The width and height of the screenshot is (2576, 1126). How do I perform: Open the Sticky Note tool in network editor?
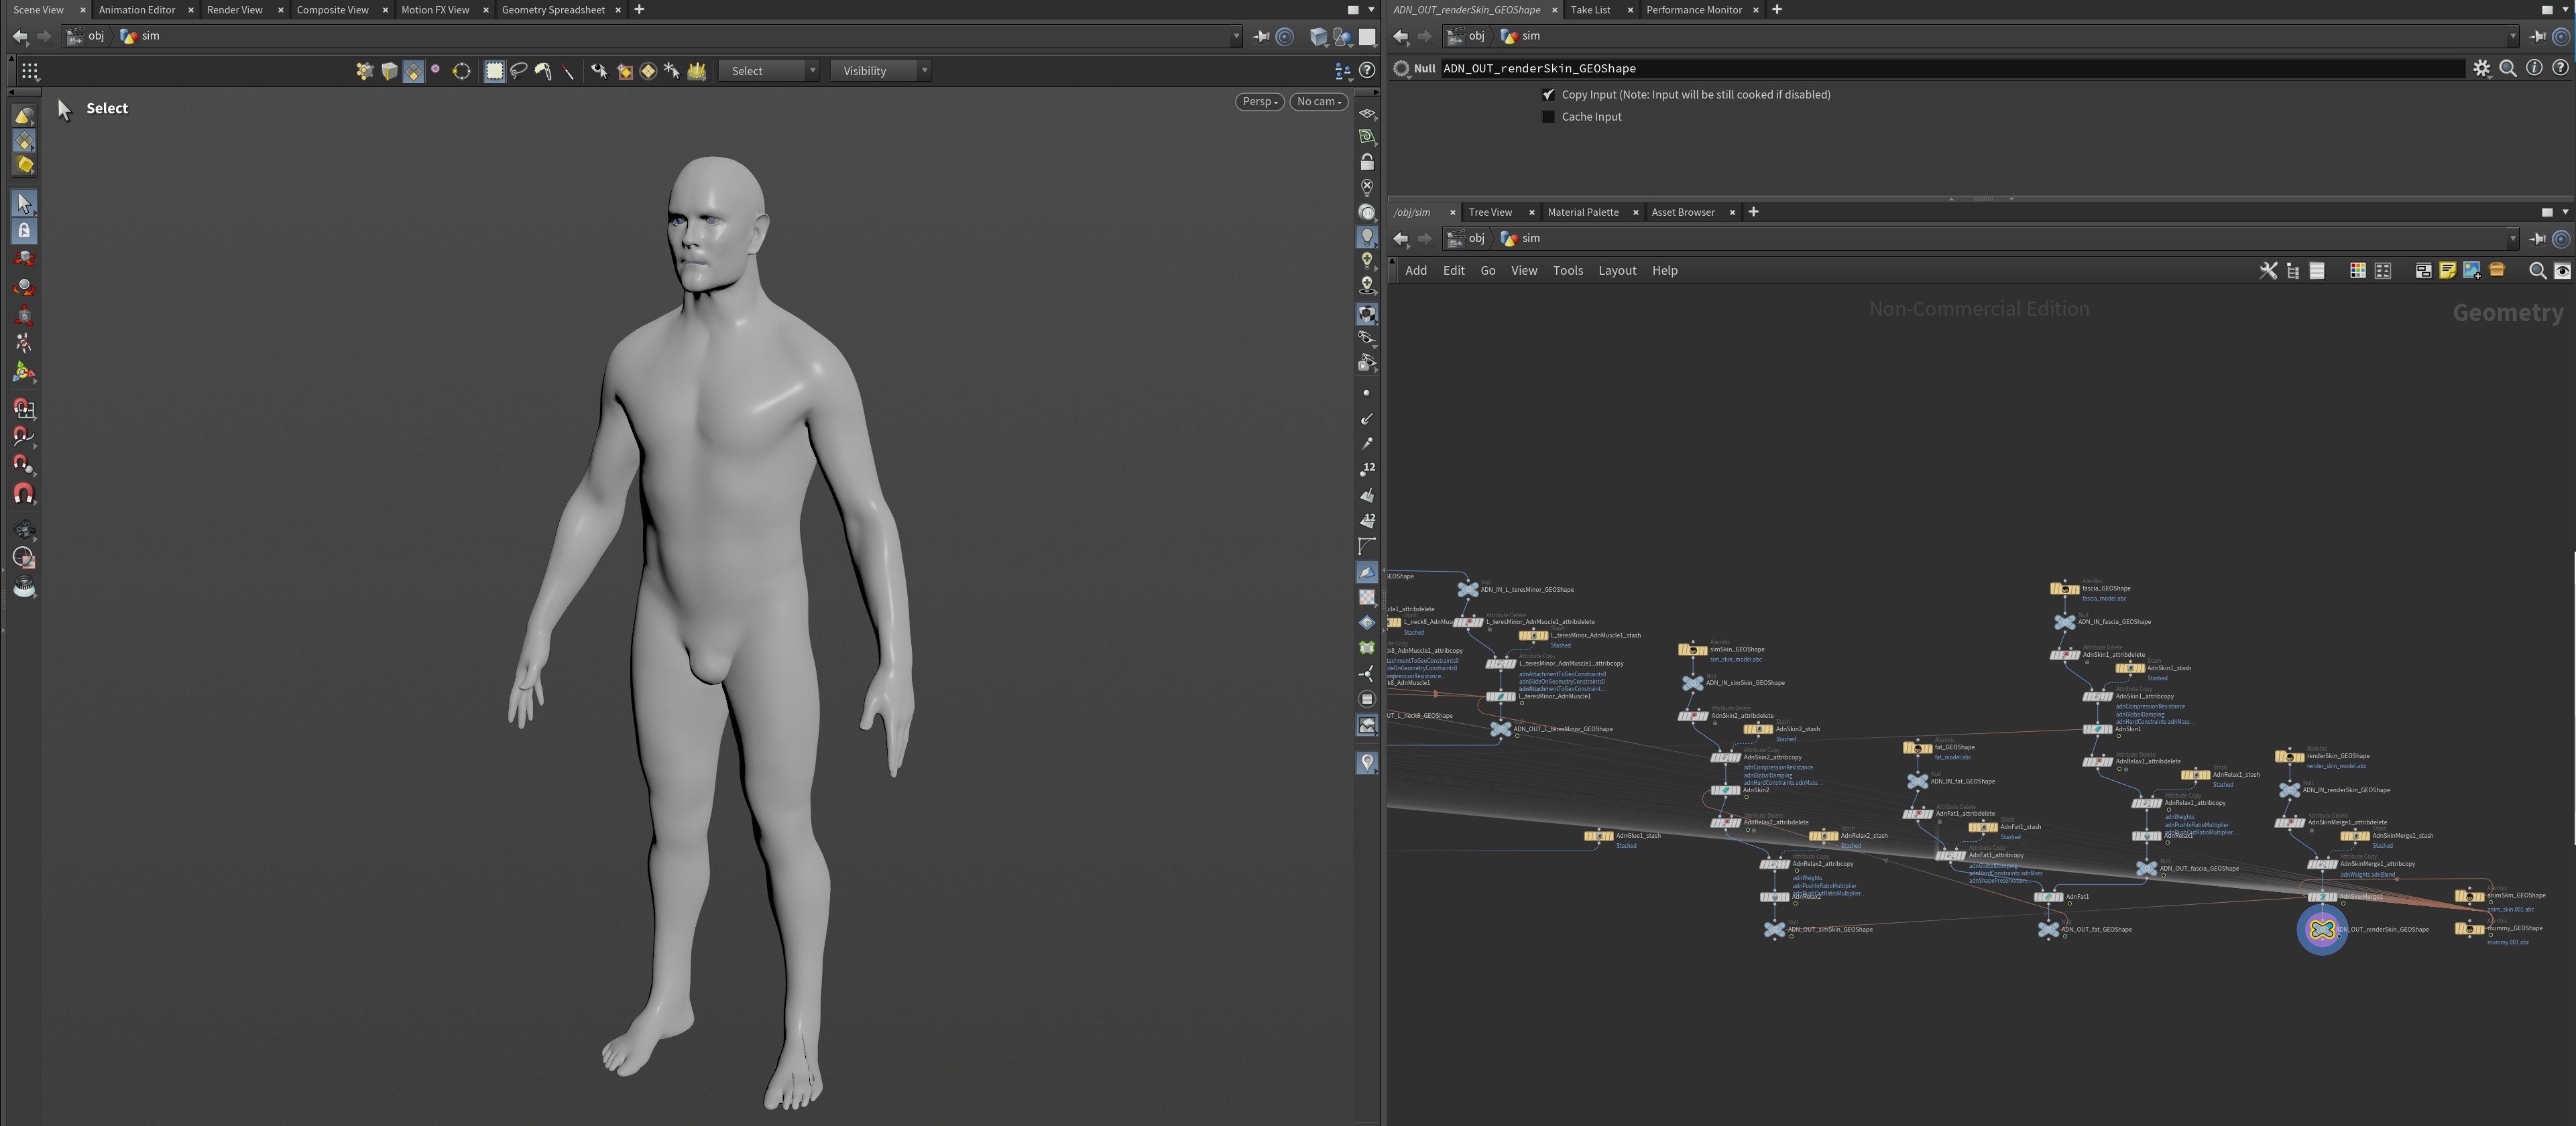(x=2447, y=270)
